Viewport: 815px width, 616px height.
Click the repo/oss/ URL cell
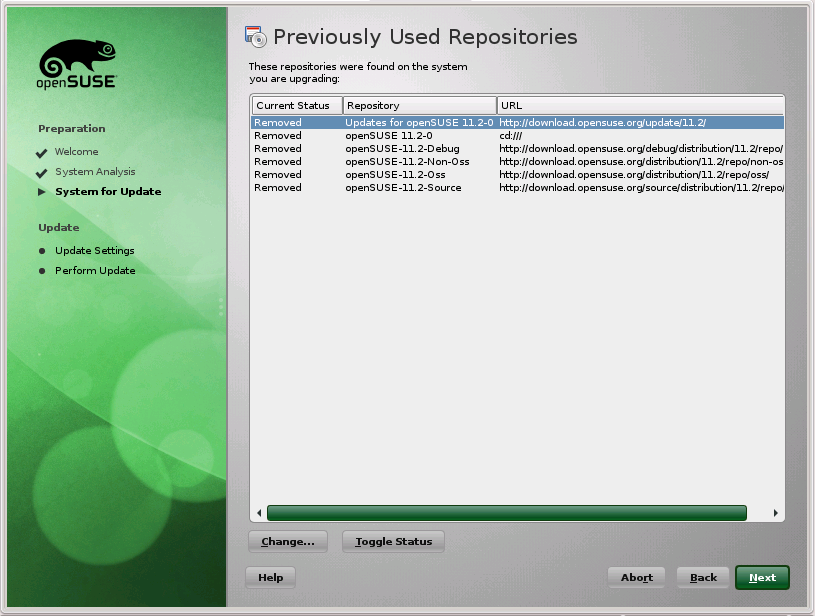[634, 175]
